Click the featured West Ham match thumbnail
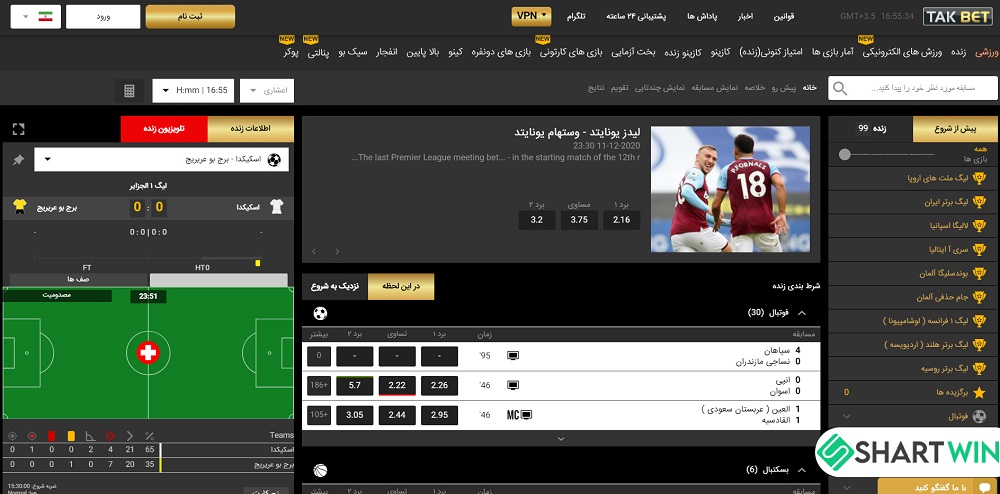1000x494 pixels. coord(730,189)
